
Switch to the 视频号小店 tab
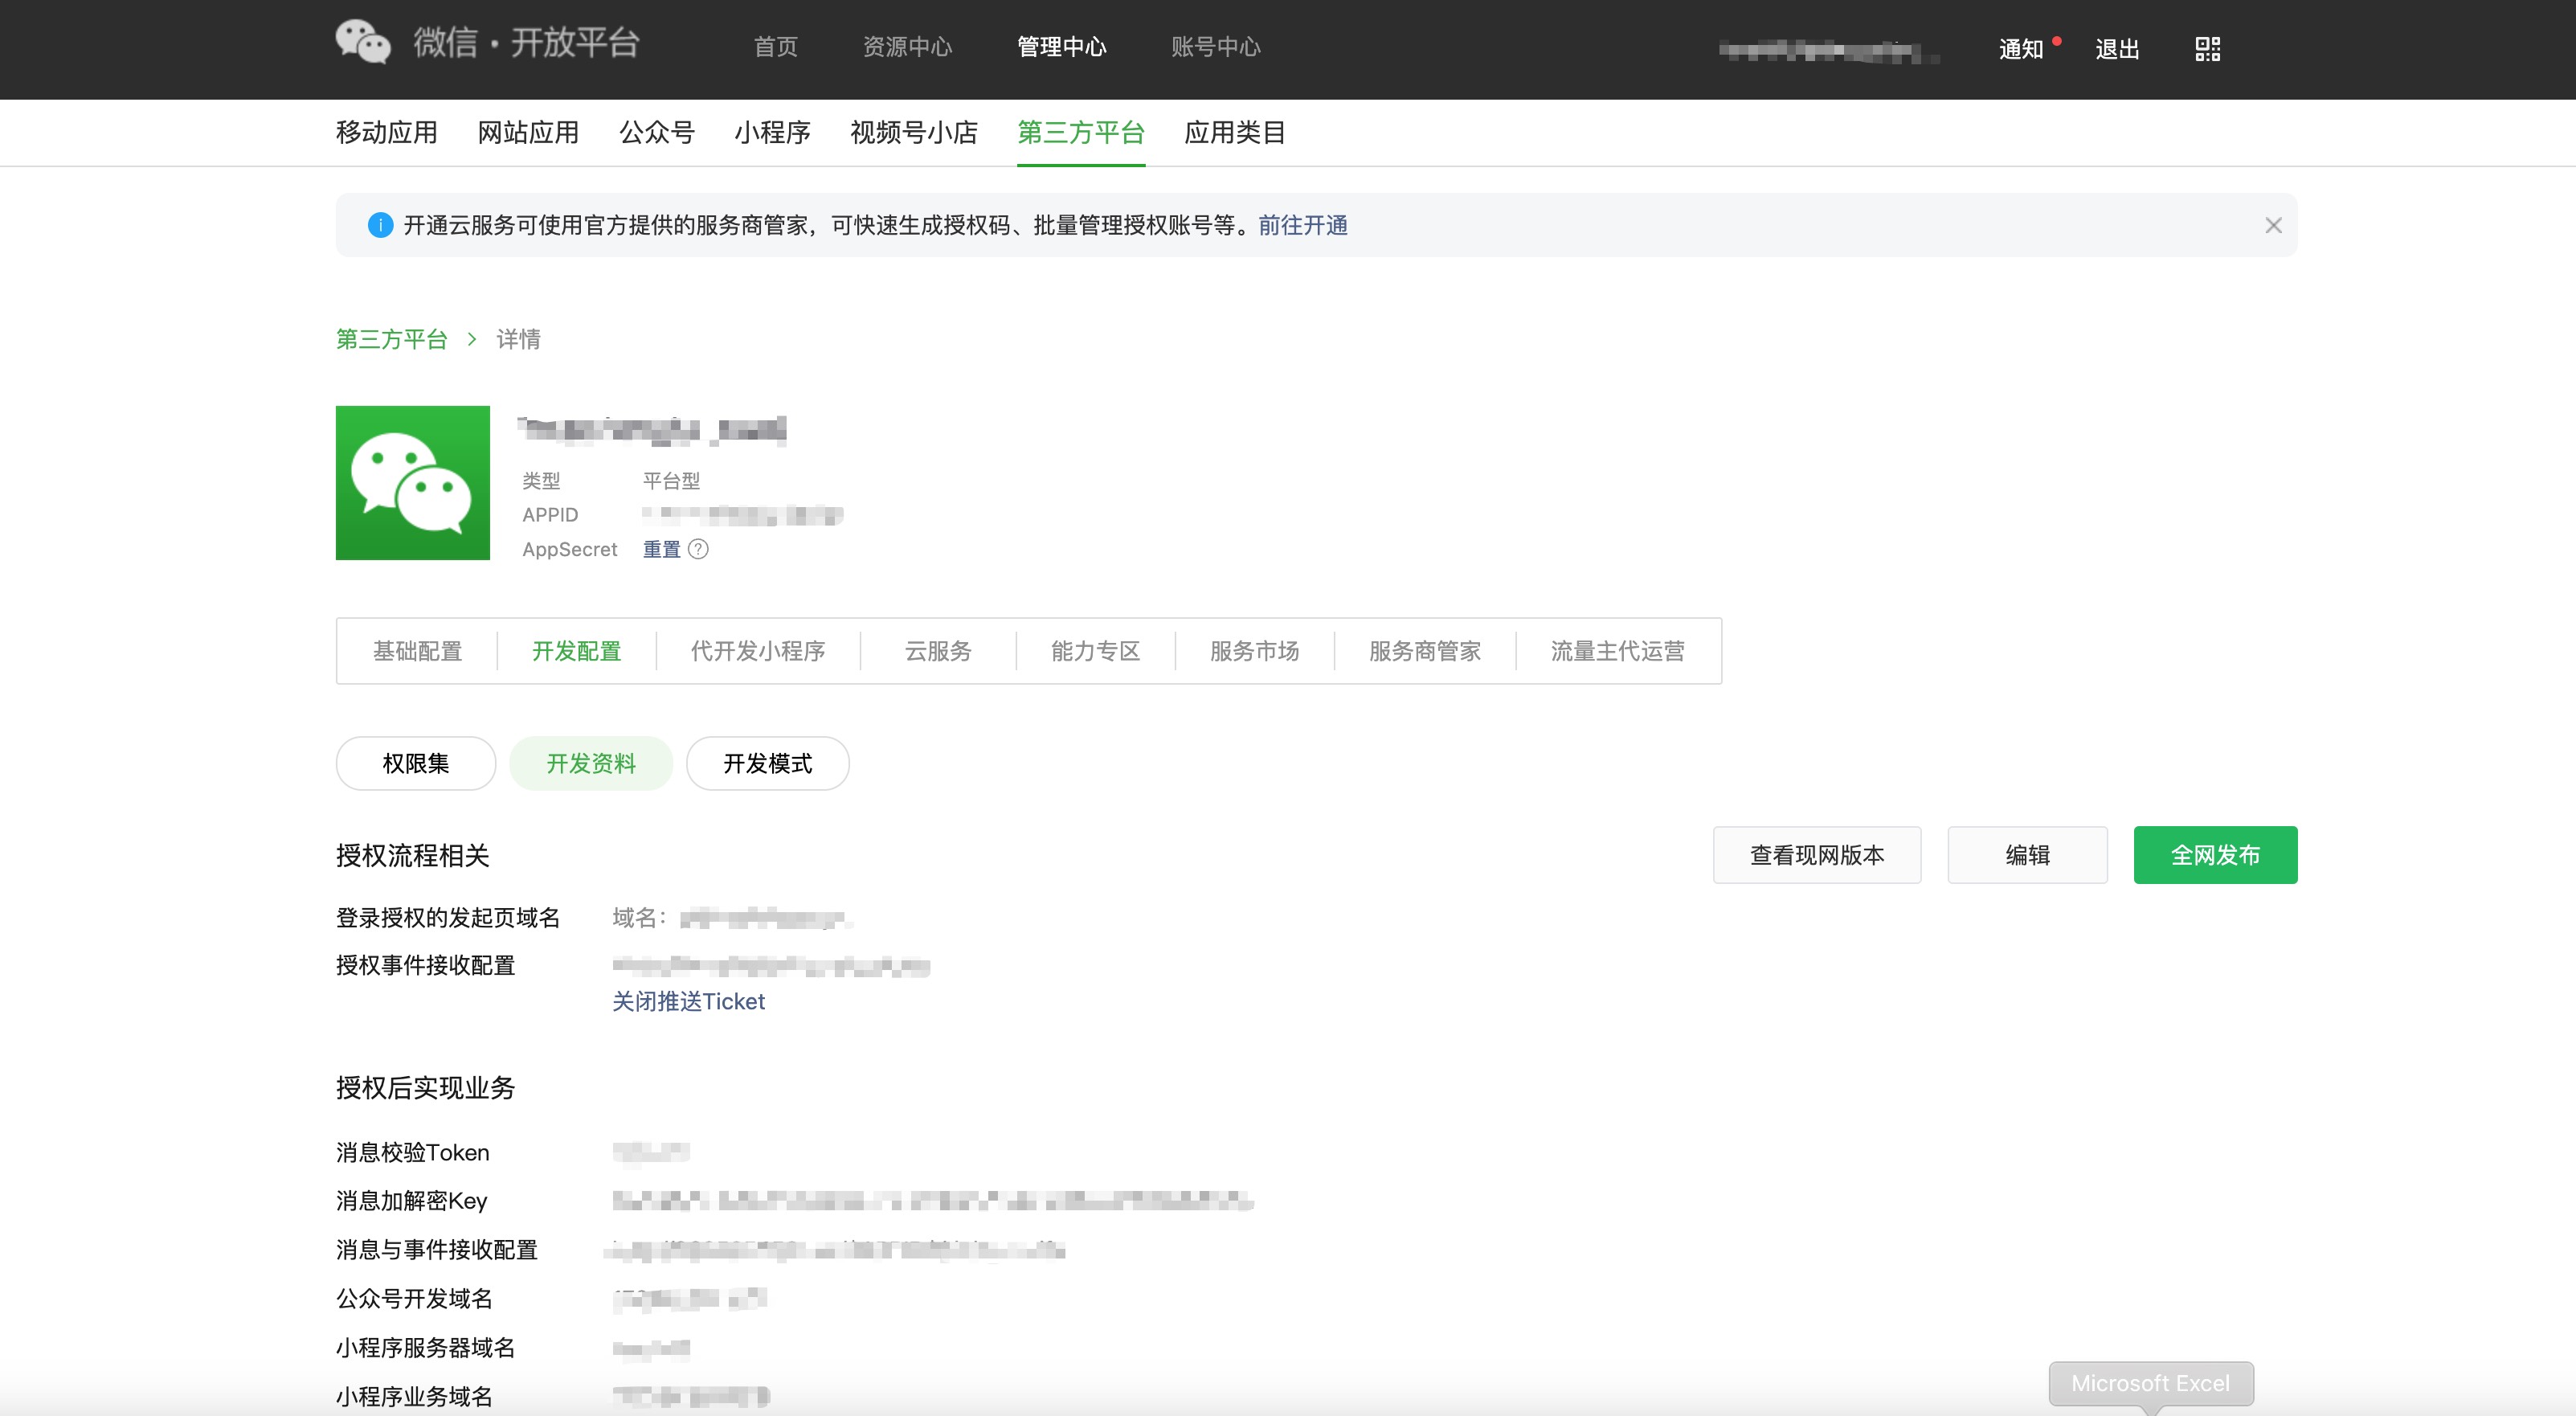click(914, 132)
